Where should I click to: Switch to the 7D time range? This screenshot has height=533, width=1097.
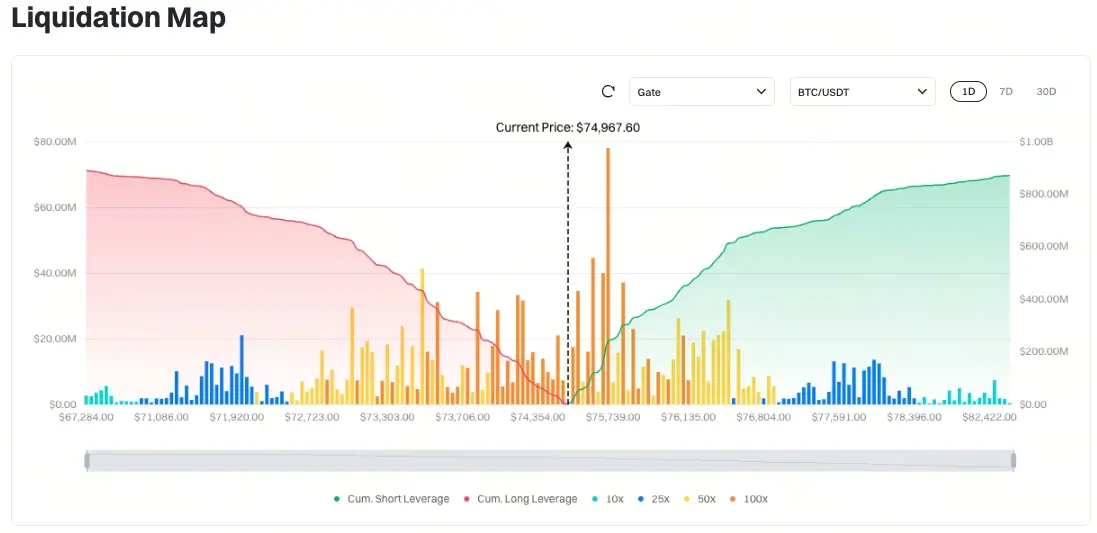pyautogui.click(x=1006, y=92)
